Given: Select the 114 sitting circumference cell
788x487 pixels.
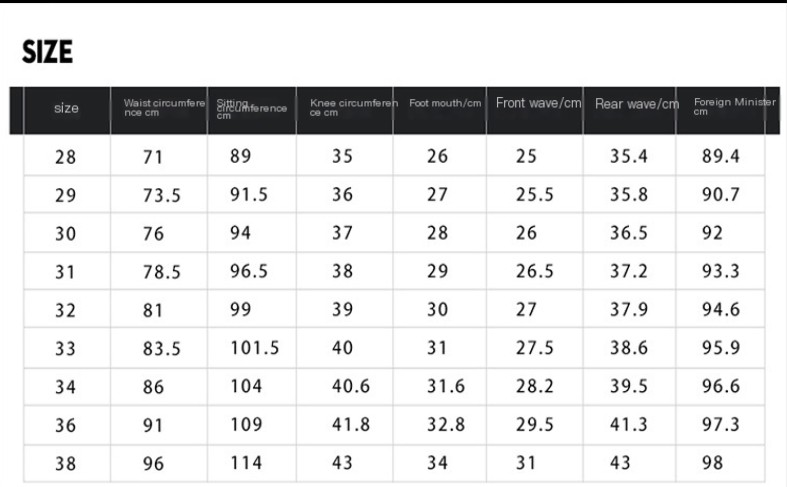Looking at the screenshot, I should pos(245,463).
